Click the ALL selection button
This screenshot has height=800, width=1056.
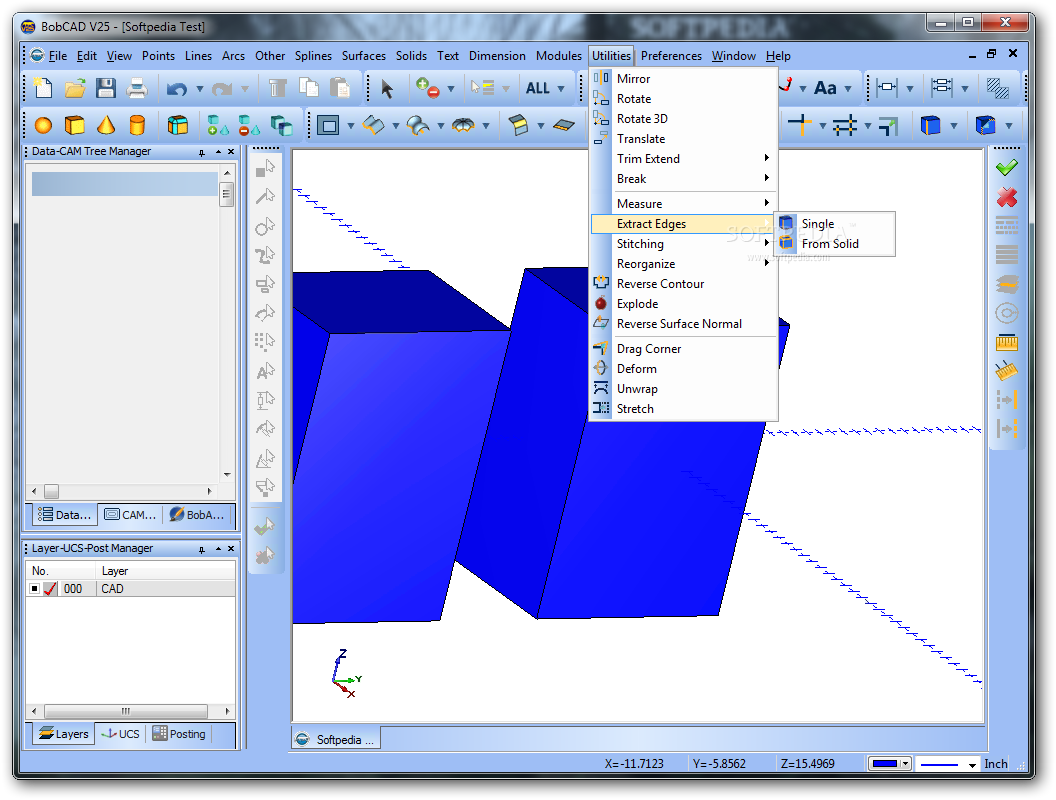coord(537,88)
